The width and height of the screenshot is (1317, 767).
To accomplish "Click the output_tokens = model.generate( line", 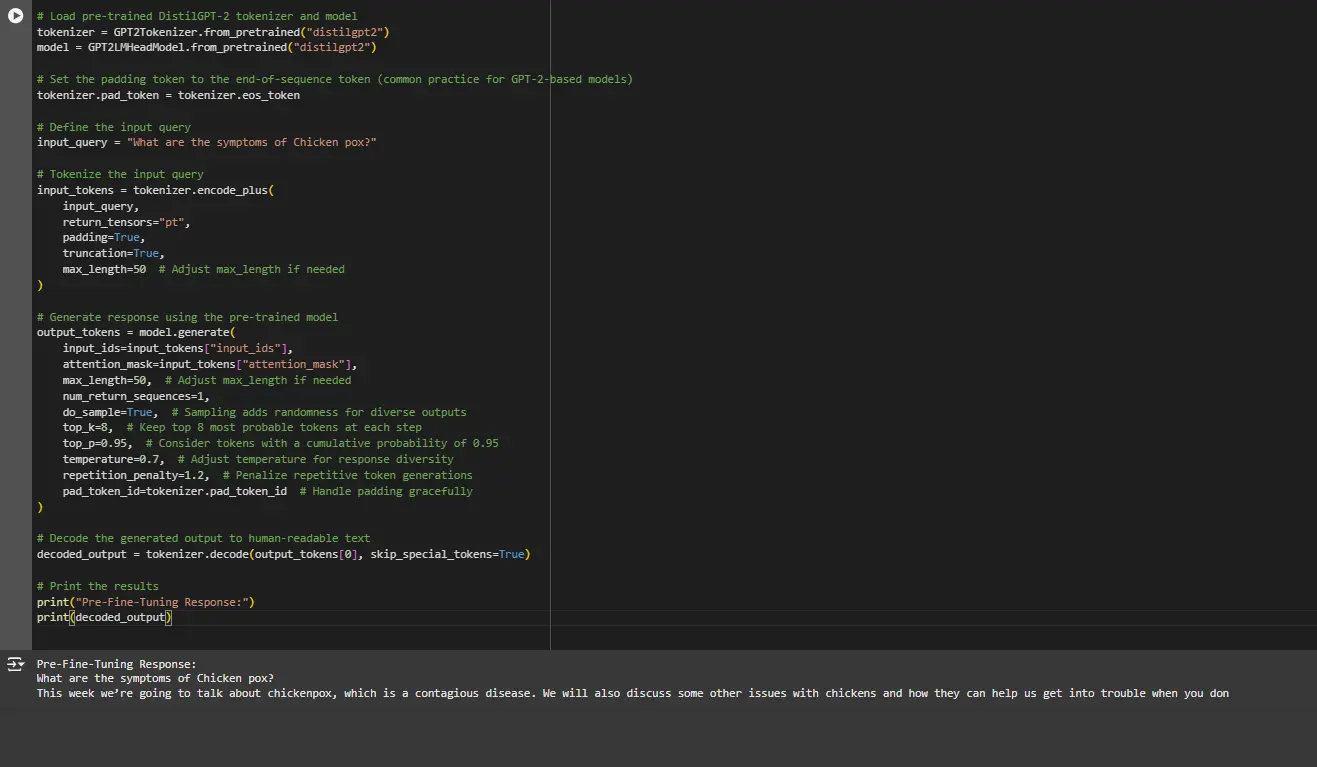I will coord(136,333).
